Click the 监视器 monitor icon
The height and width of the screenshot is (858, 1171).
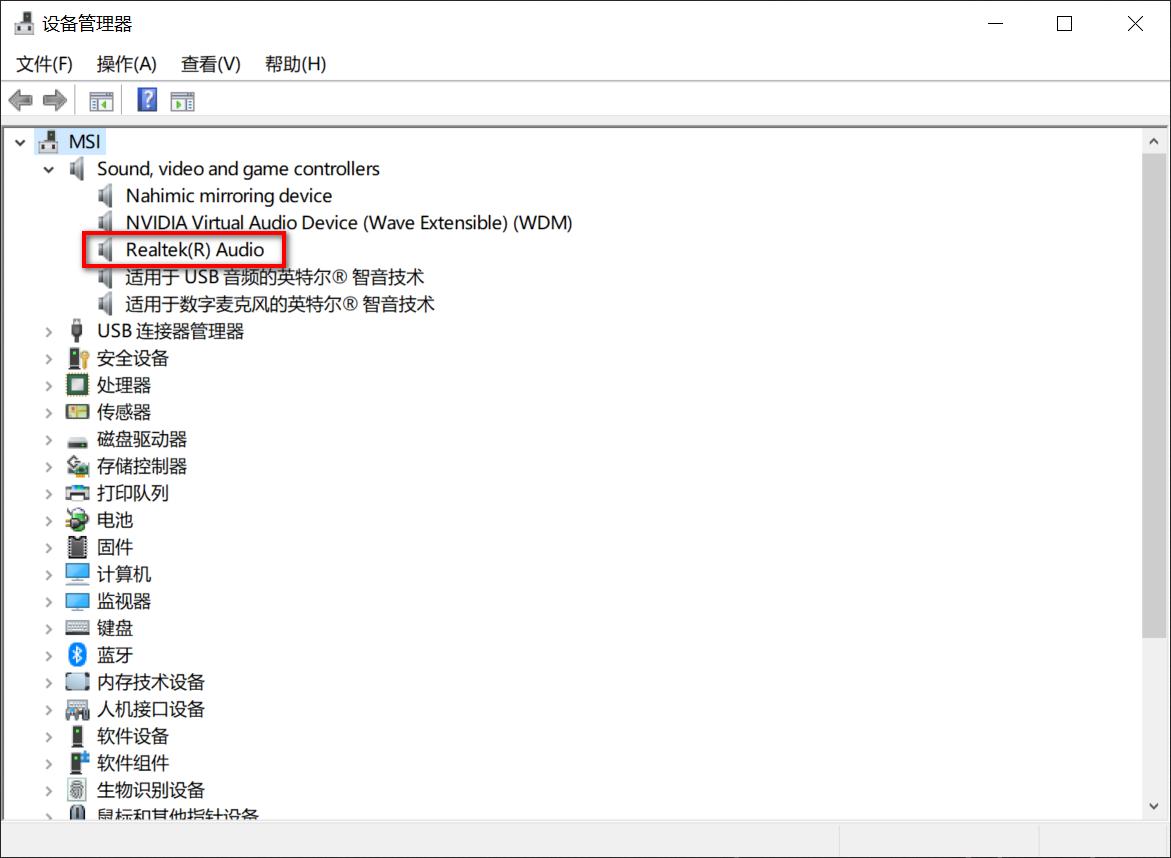76,601
